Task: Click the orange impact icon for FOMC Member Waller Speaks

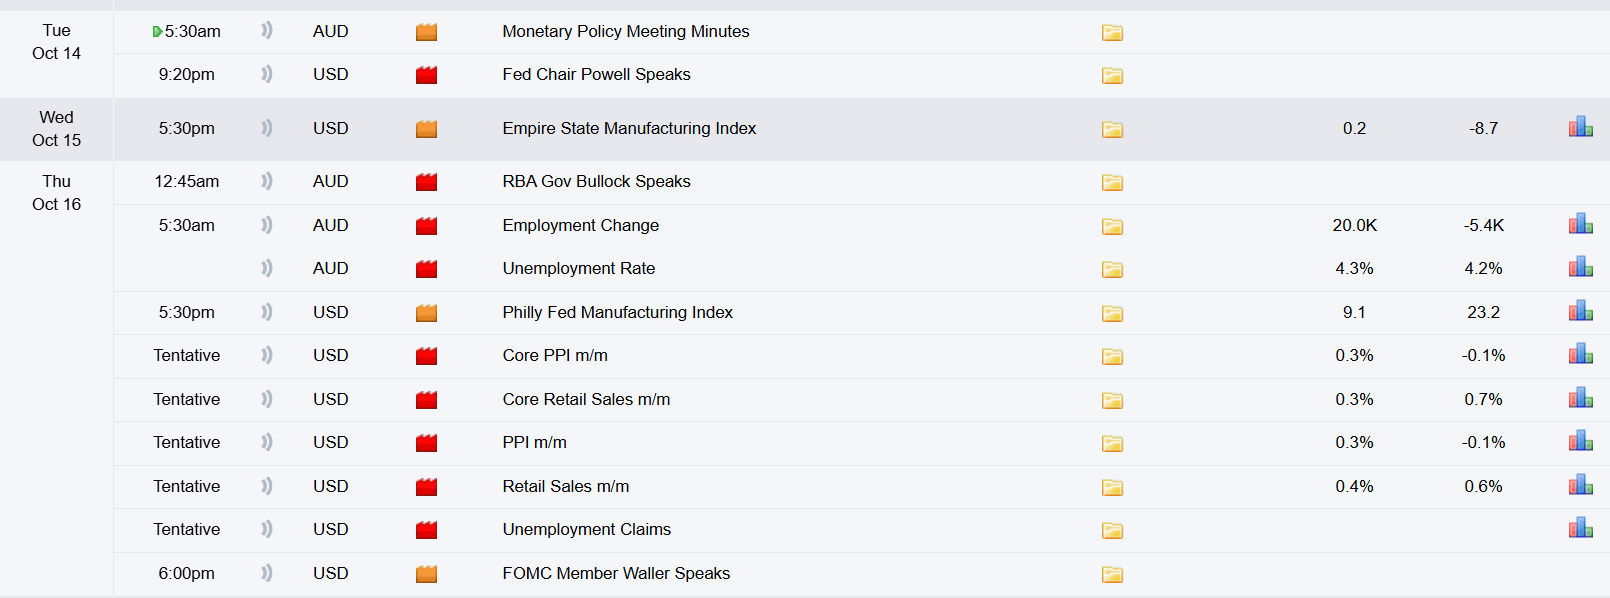Action: coord(426,573)
